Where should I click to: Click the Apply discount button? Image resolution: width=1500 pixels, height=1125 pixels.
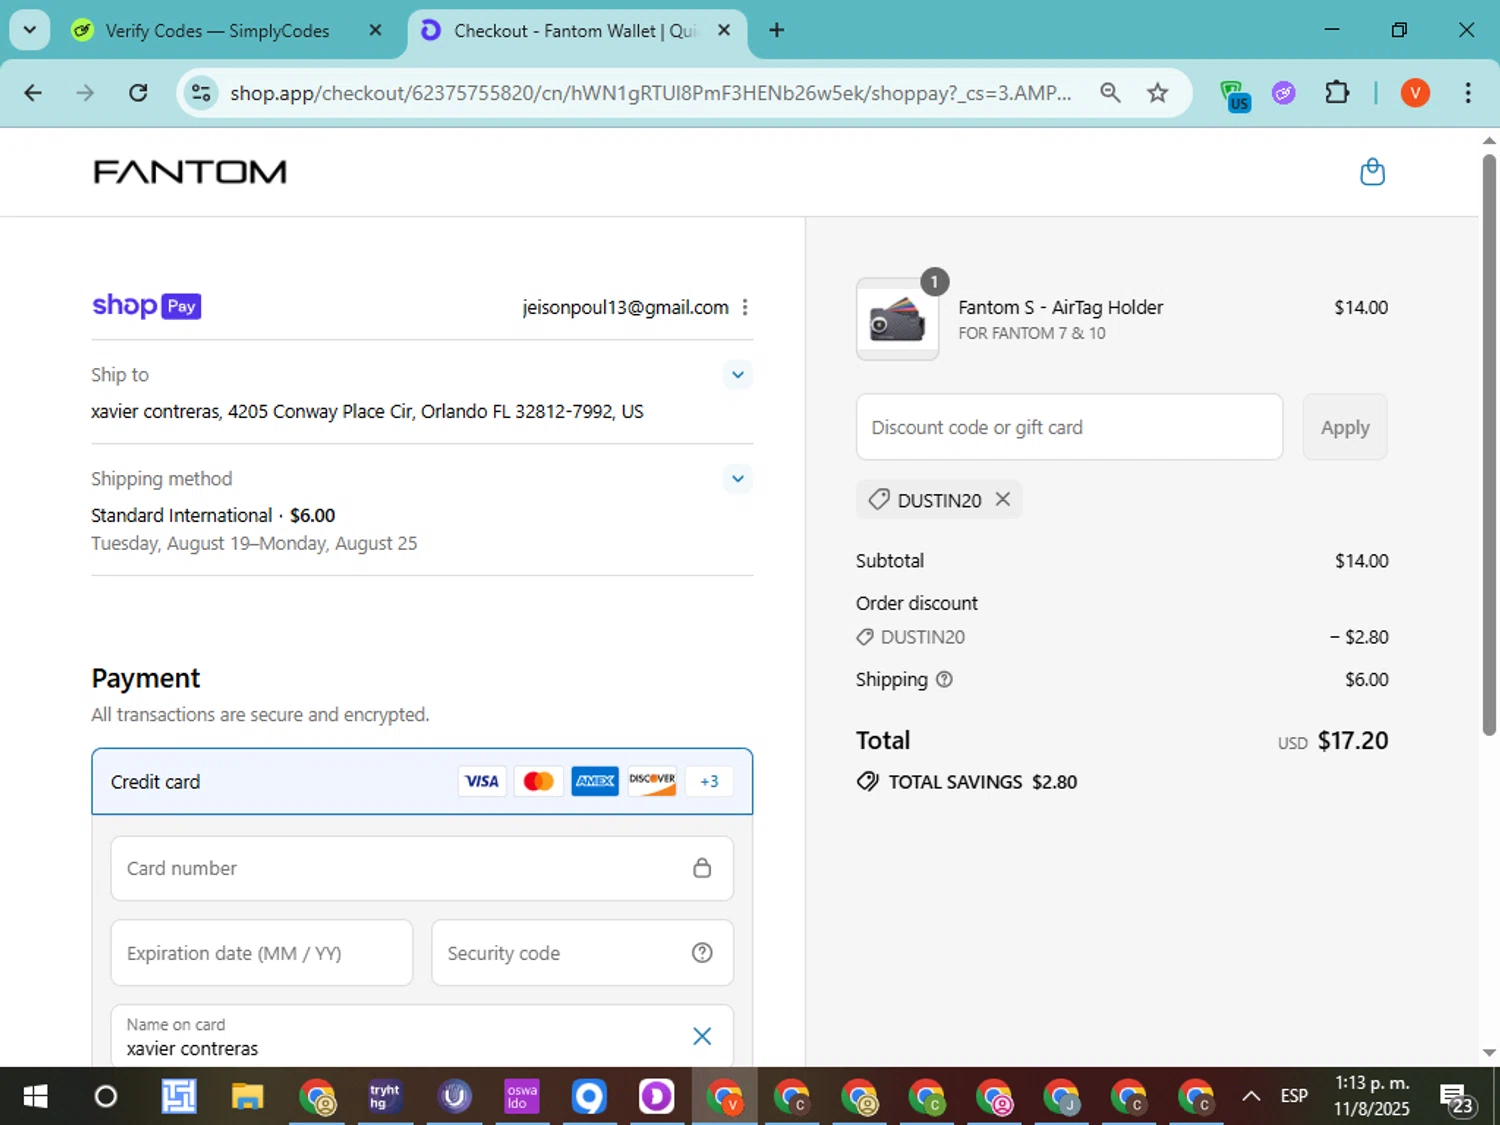click(1345, 427)
